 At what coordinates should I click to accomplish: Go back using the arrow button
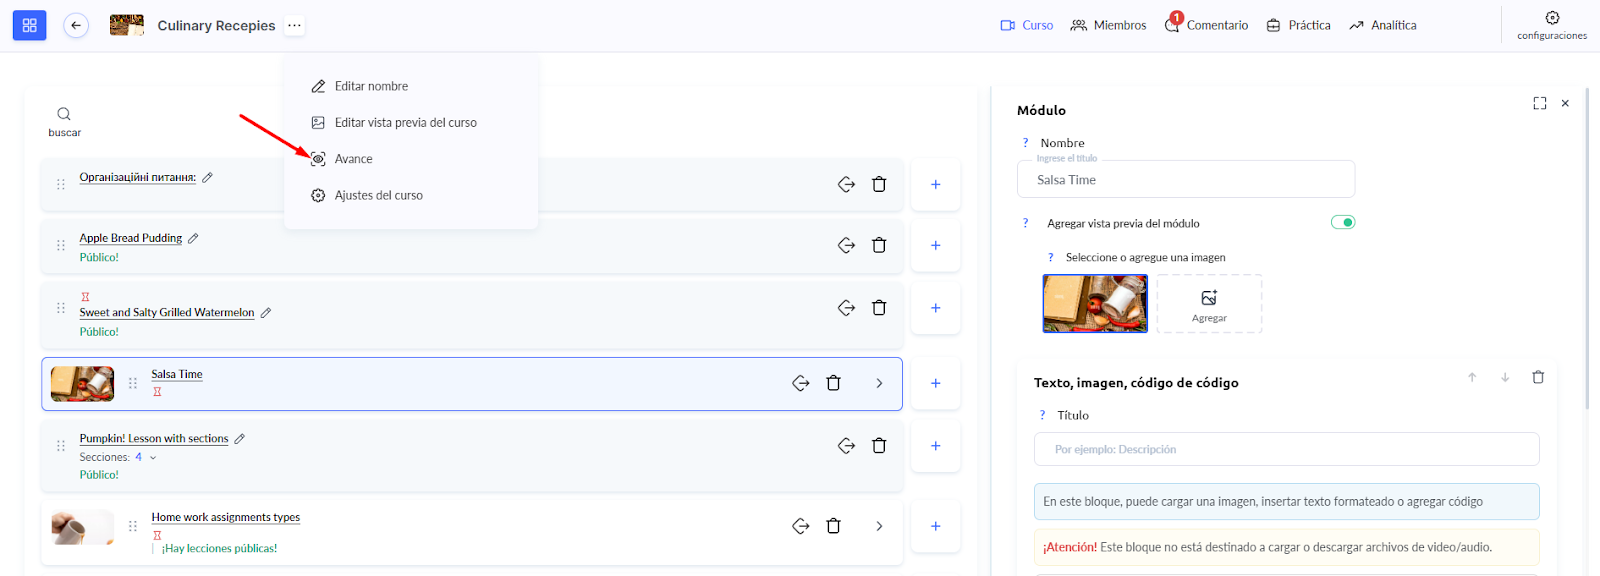[76, 25]
